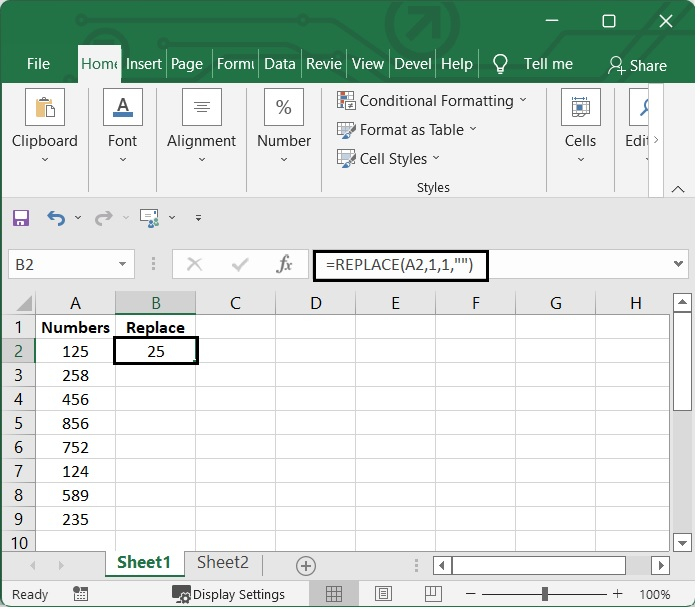Viewport: 700px width, 611px height.
Task: Save the workbook with the floppy icon
Action: coord(21,218)
